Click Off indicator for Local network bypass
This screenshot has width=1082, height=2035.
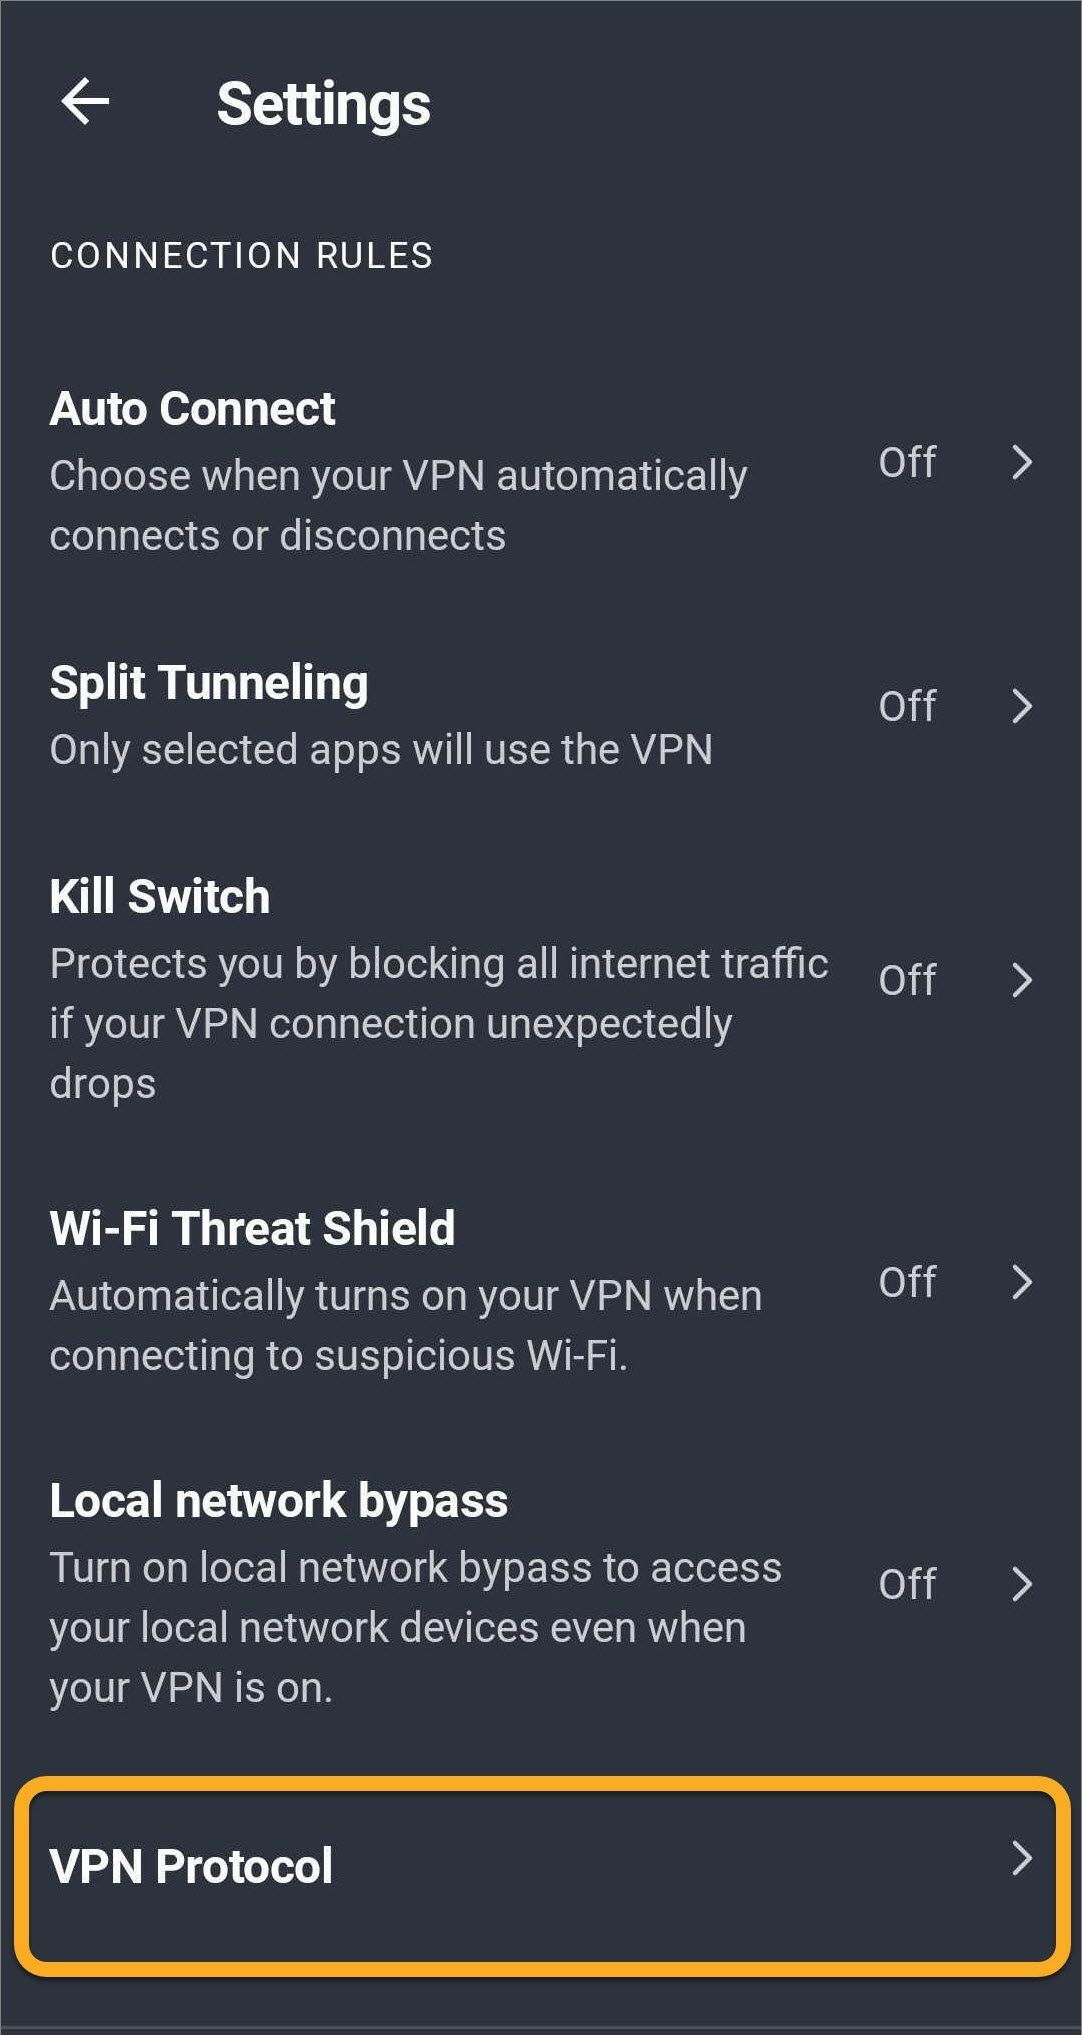tap(907, 1584)
